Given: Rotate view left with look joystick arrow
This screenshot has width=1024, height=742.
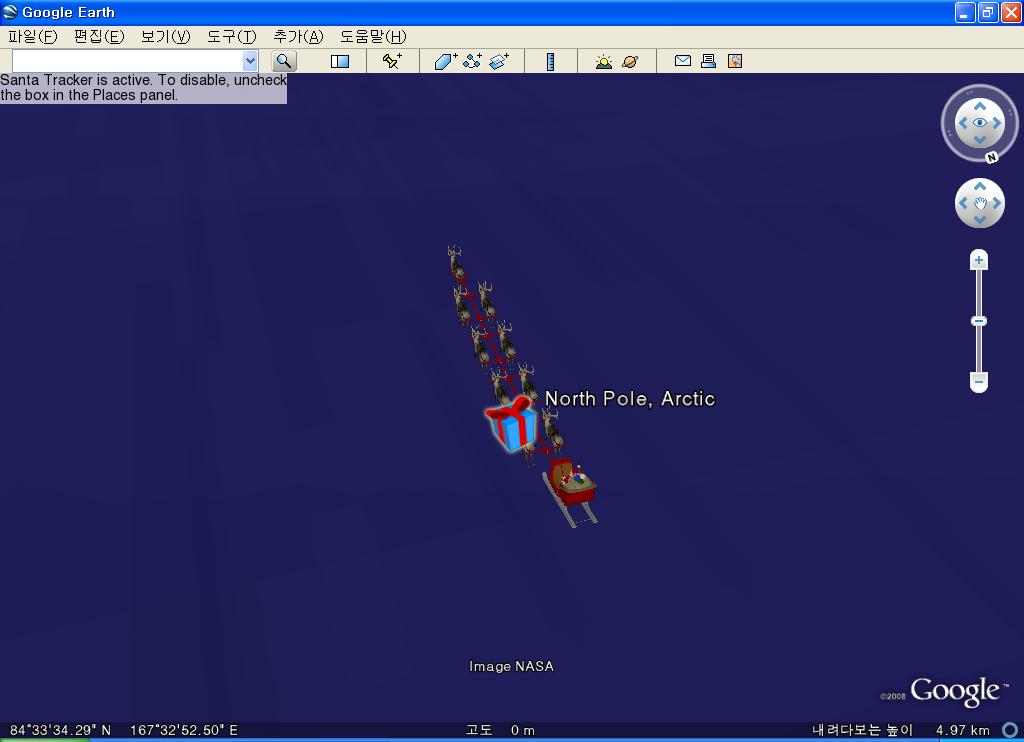Looking at the screenshot, I should 963,123.
